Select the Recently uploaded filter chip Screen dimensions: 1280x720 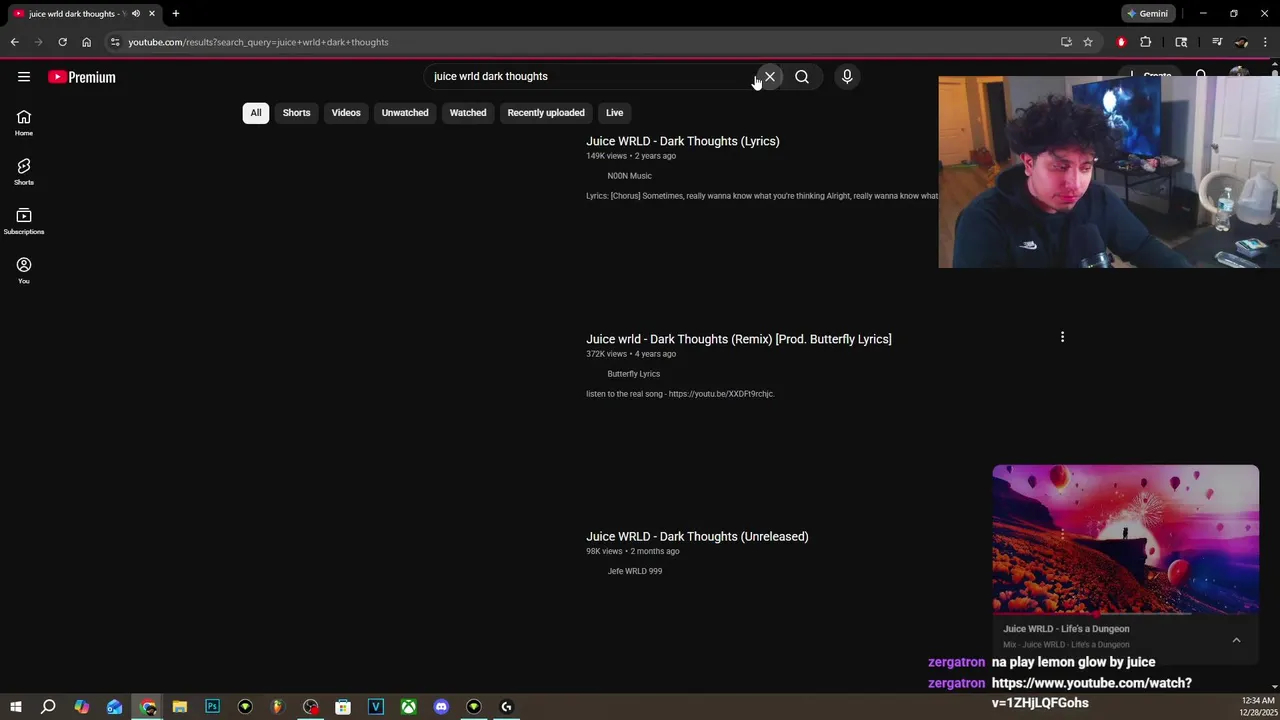[546, 113]
